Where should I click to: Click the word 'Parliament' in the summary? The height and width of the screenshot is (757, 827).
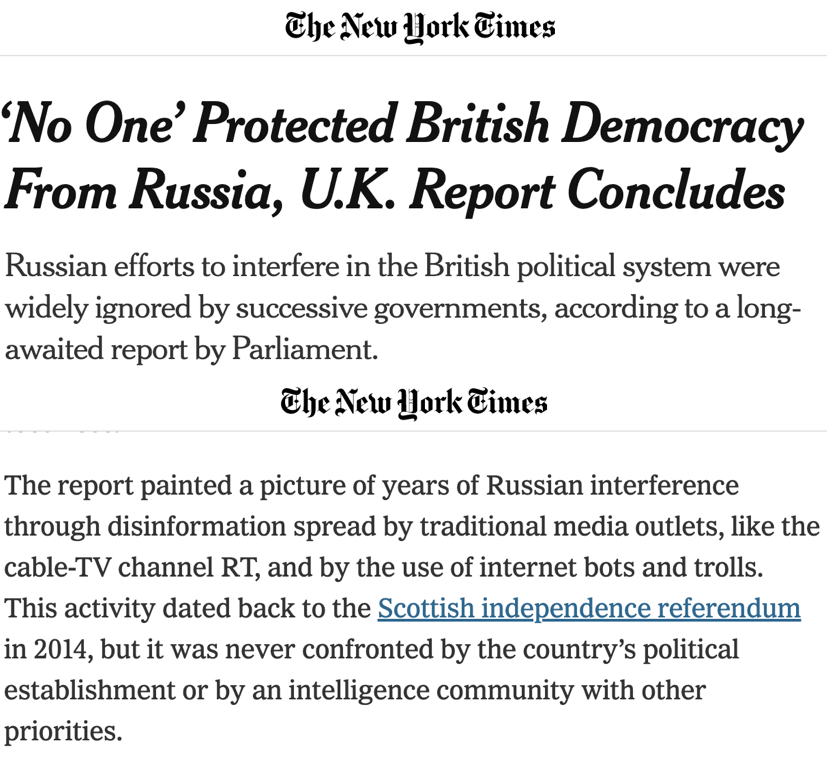pyautogui.click(x=303, y=349)
